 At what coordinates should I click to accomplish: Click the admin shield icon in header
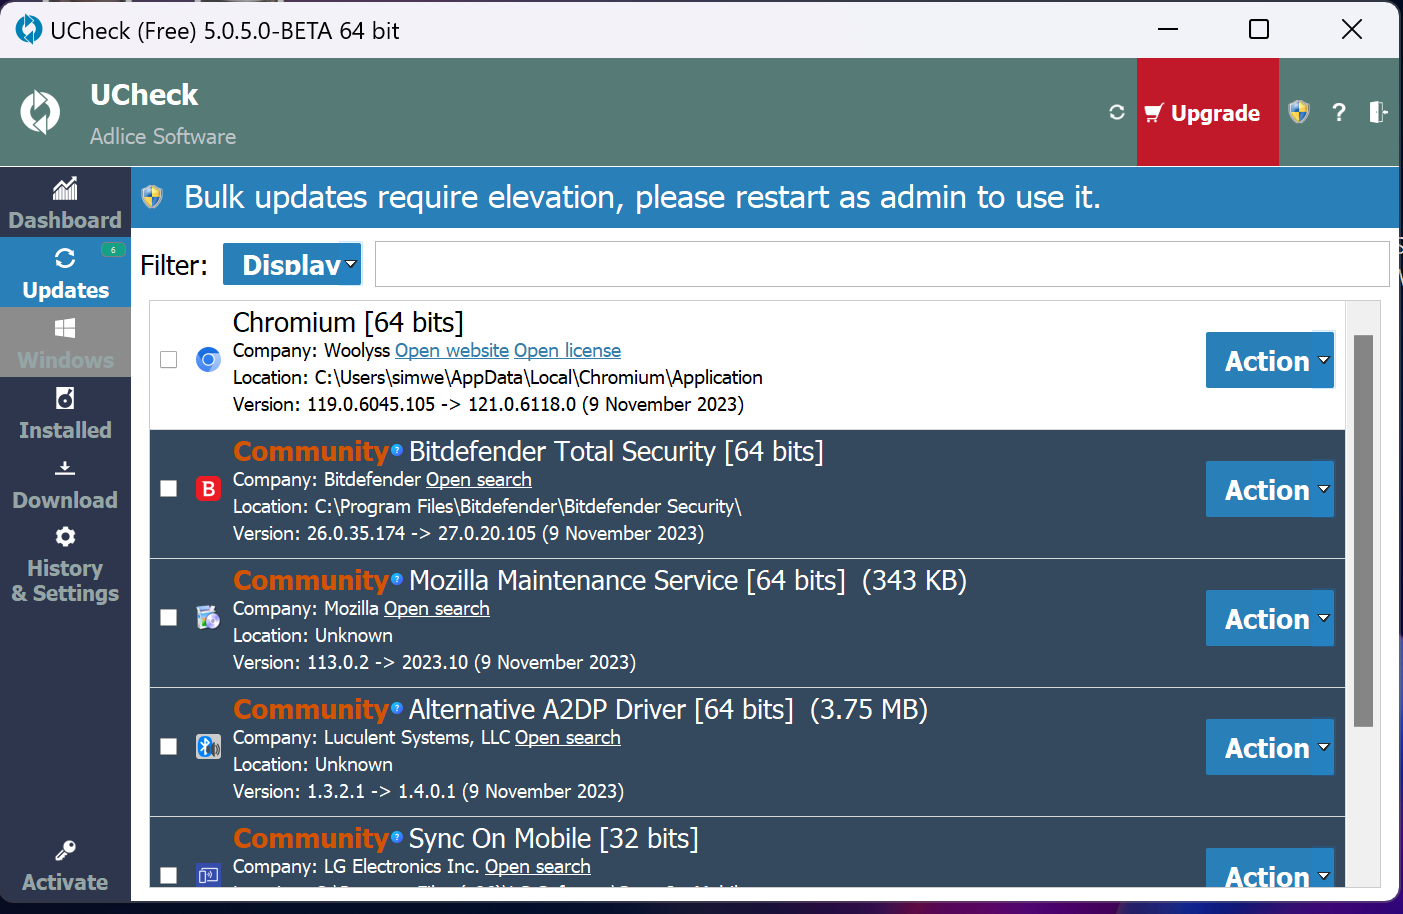click(1299, 112)
